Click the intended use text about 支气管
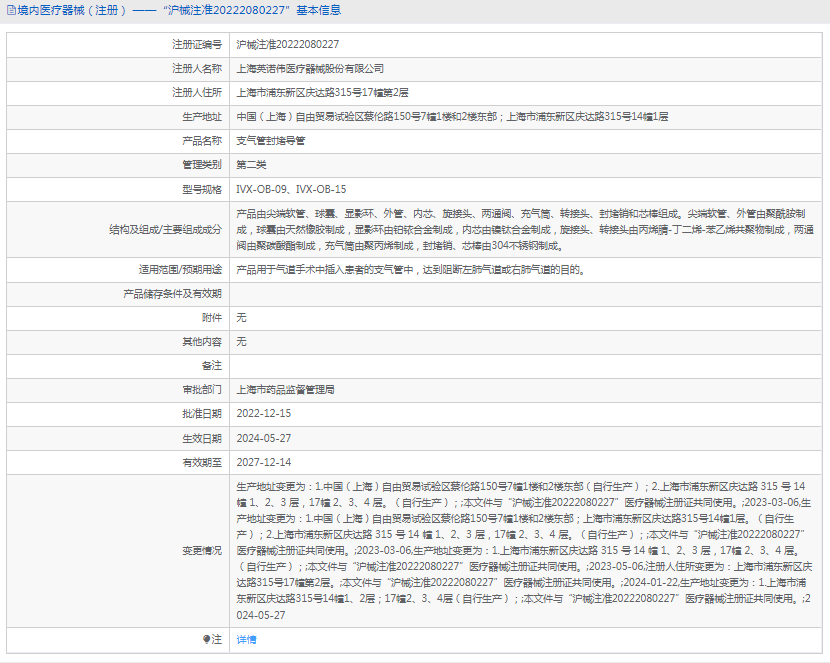Image resolution: width=830 pixels, height=663 pixels. (411, 270)
